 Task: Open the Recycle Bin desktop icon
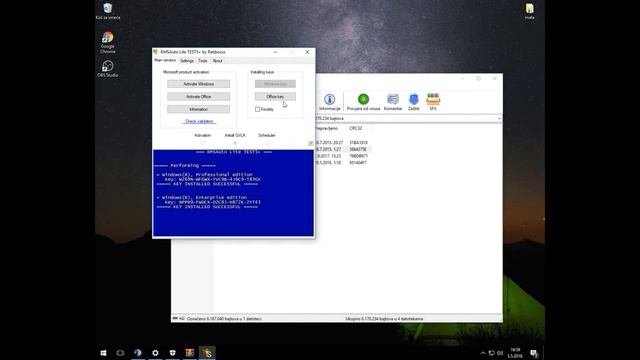(x=108, y=11)
